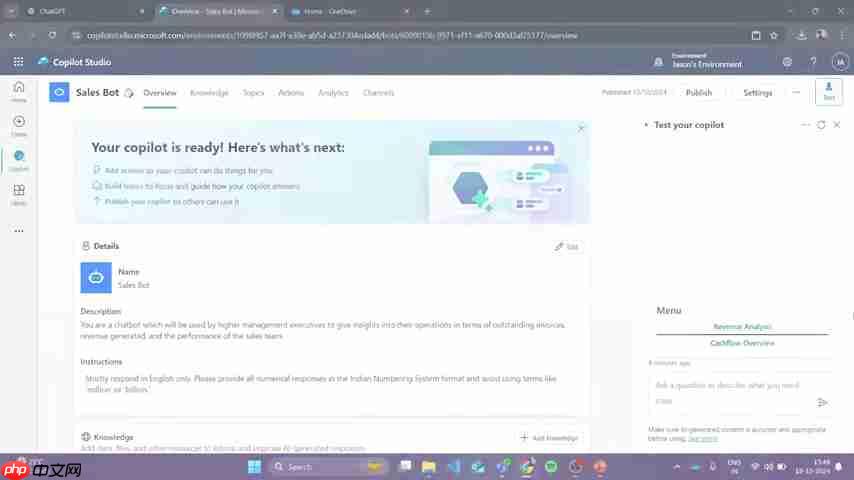Select Revenue Analysis menu option
Viewport: 854px width, 480px height.
(742, 326)
